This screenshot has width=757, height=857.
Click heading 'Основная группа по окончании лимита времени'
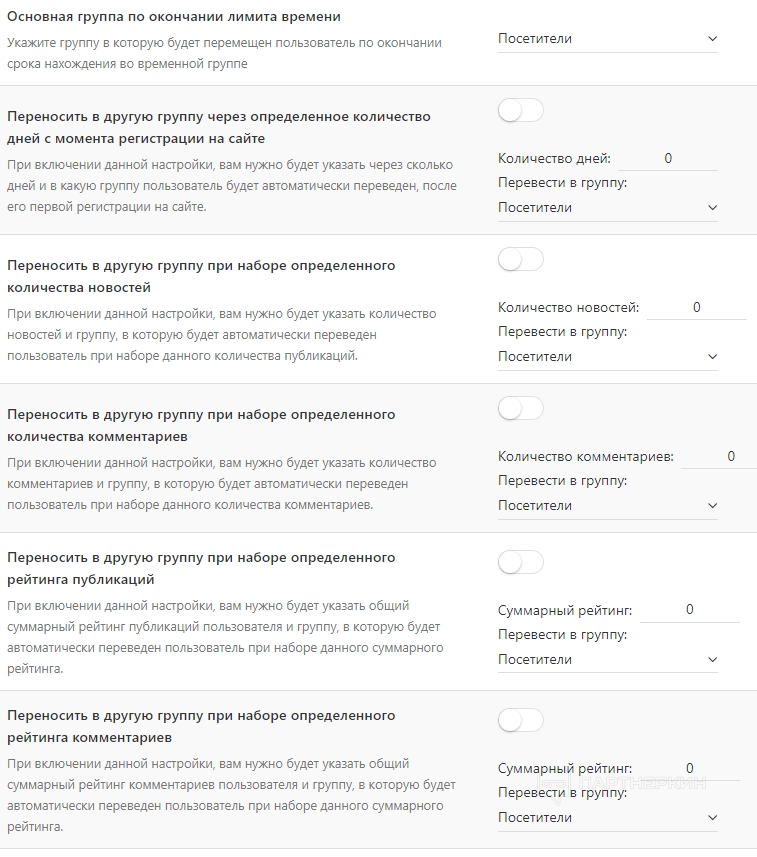point(174,17)
